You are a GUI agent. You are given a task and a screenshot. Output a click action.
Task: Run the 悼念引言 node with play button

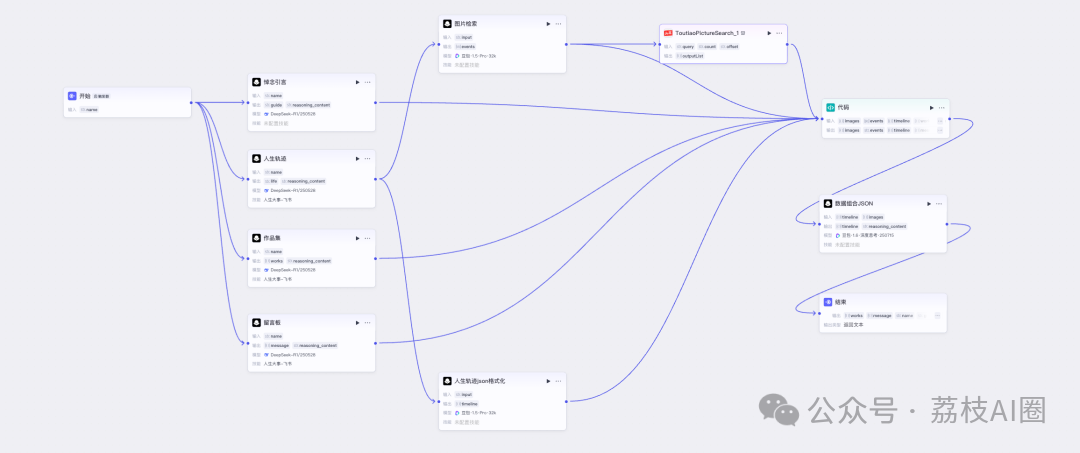(x=357, y=82)
